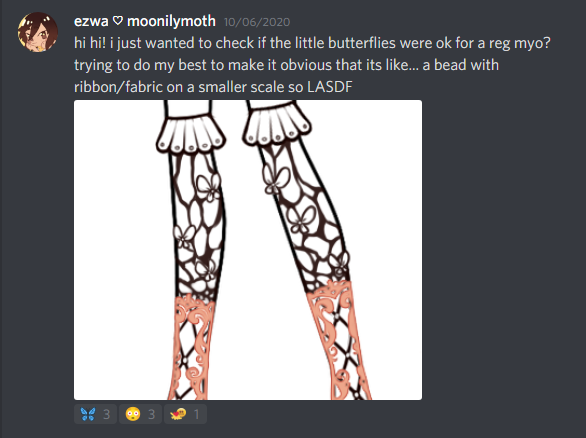Click the 10/06/2020 message timestamp
The image size is (586, 438).
[257, 22]
